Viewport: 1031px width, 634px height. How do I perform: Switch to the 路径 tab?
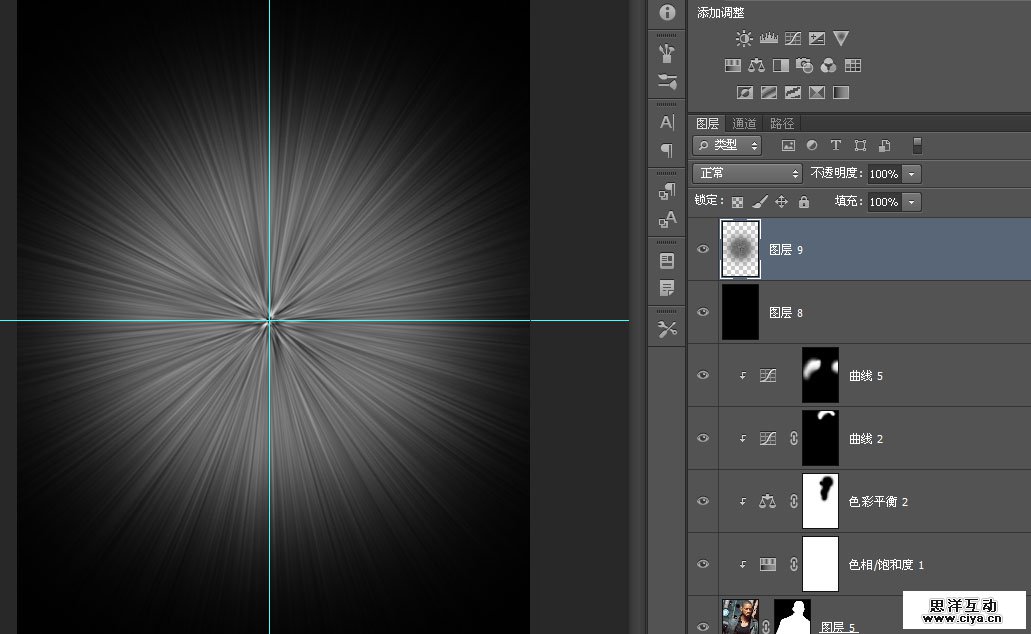click(782, 124)
